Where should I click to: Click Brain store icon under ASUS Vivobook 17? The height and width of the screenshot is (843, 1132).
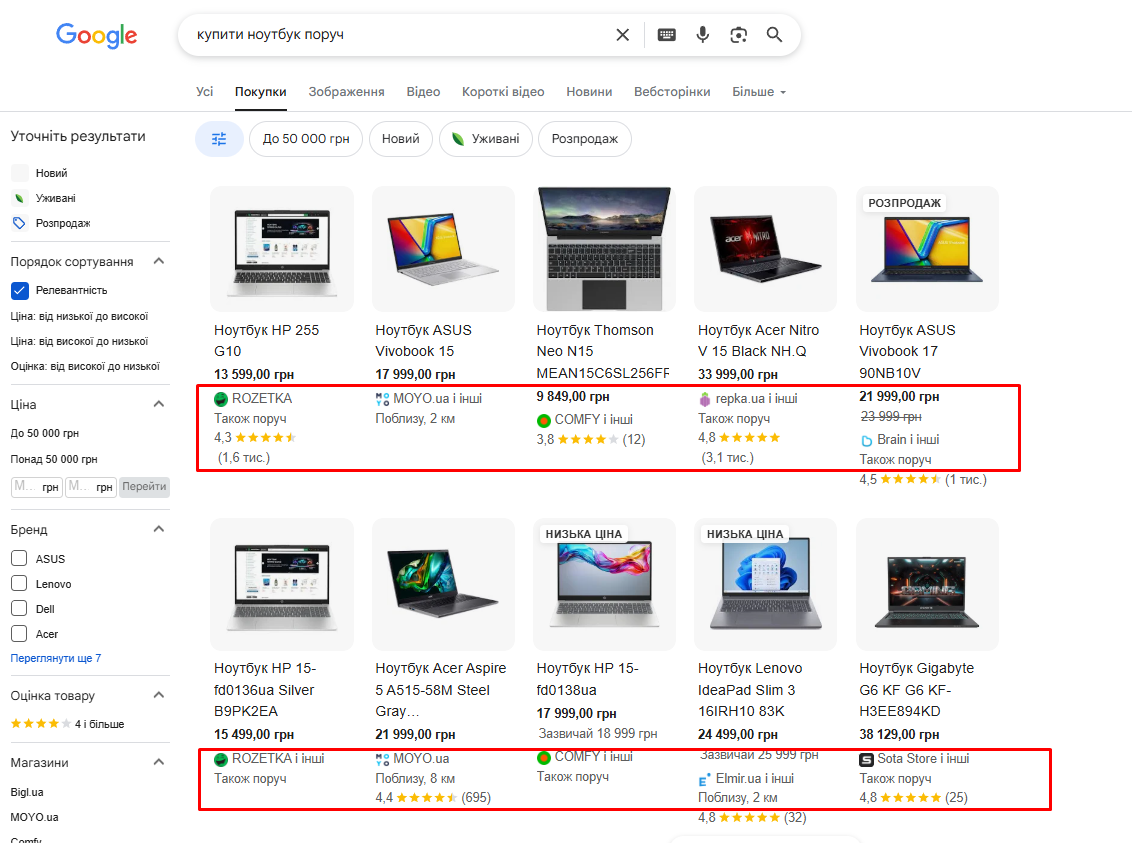(x=866, y=440)
